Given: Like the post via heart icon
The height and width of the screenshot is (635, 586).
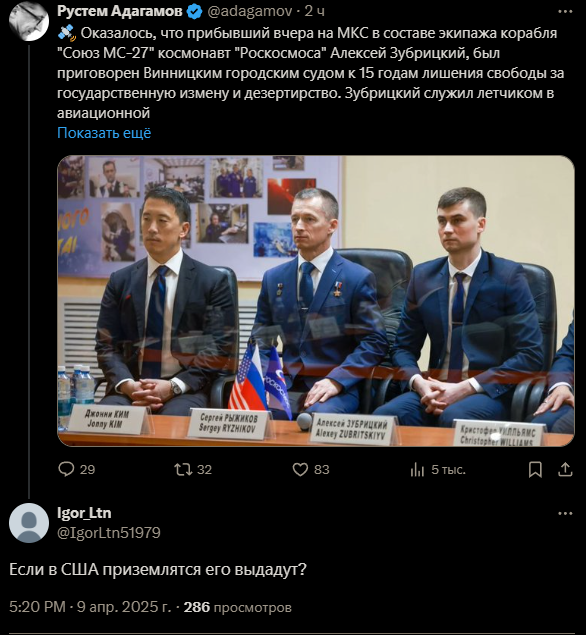Looking at the screenshot, I should (300, 469).
